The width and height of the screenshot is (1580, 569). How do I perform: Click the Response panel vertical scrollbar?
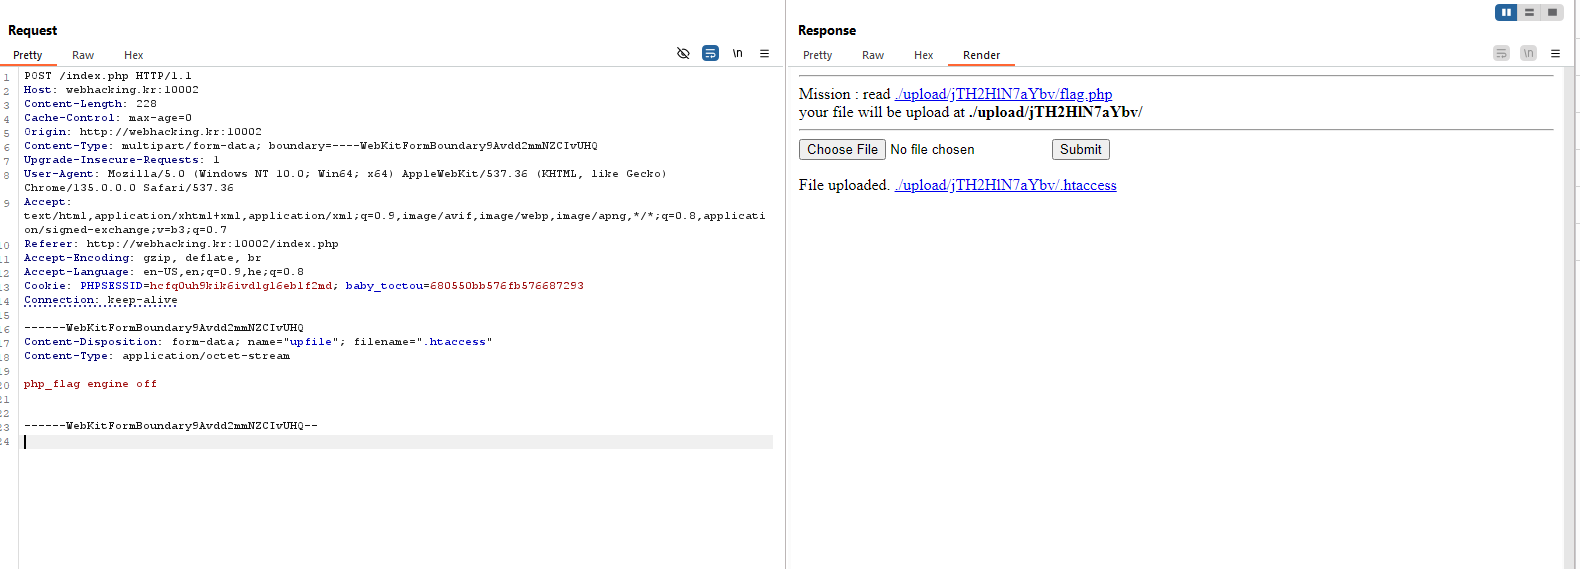point(1569,318)
